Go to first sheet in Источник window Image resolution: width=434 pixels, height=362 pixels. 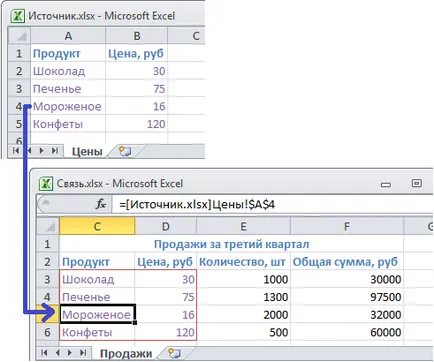(16, 151)
